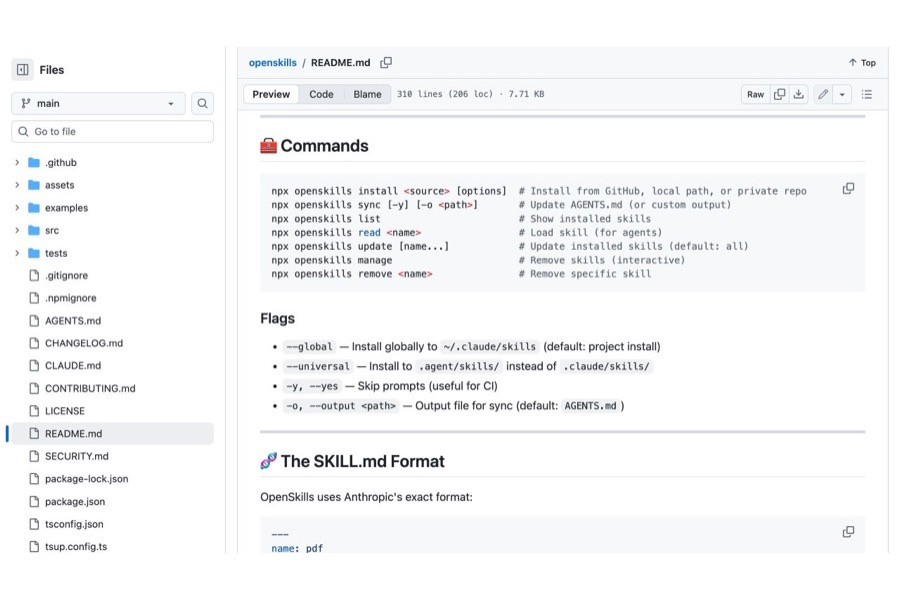
Task: Open the LICENSE file
Action: [65, 411]
